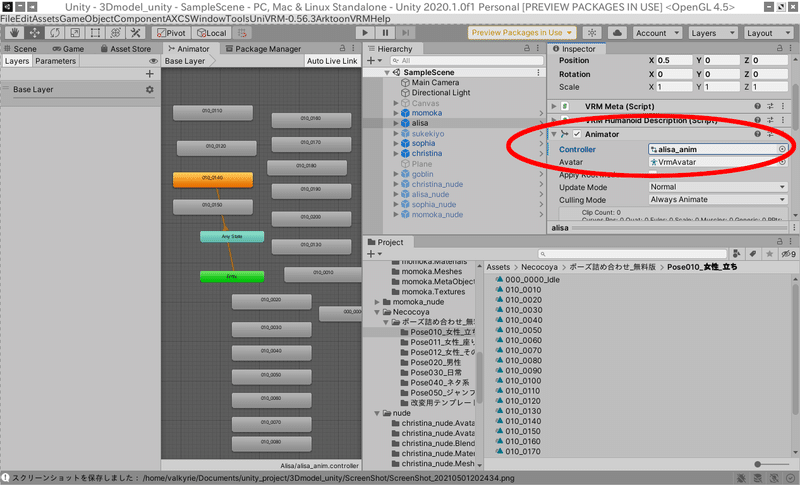Open Culling Mode dropdown

(x=718, y=199)
